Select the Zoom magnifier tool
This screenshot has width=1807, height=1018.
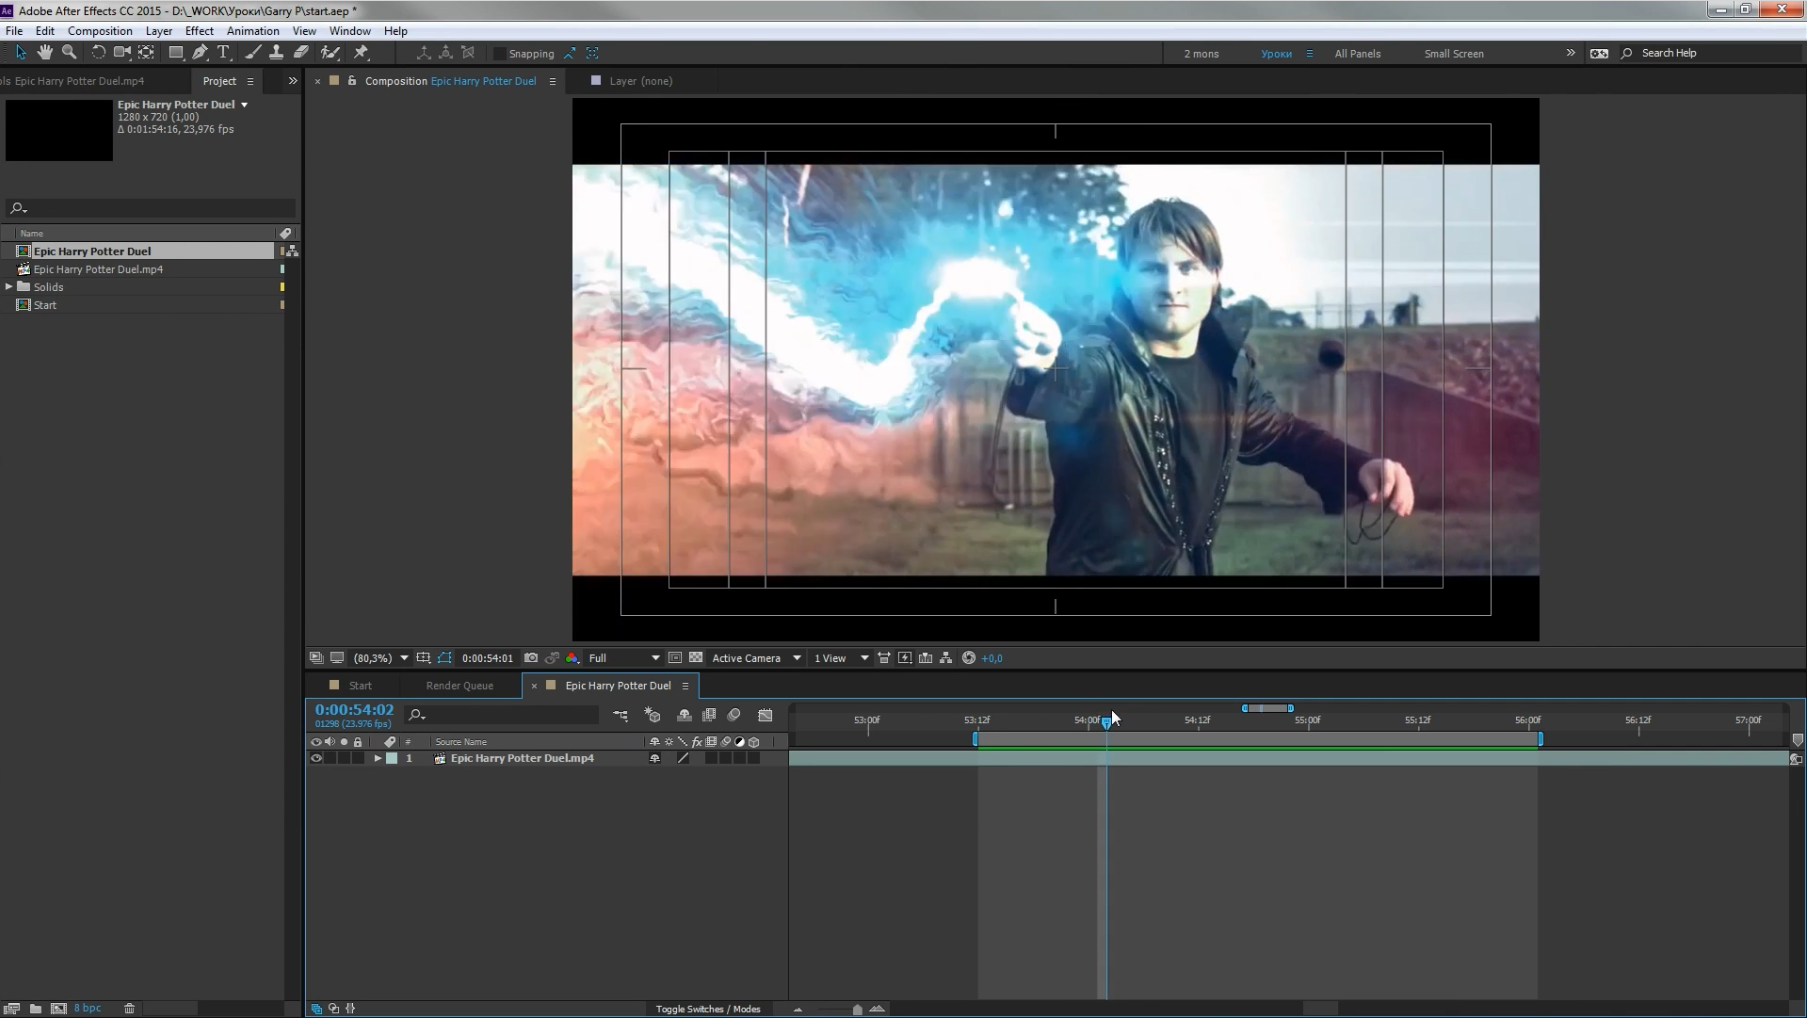69,53
